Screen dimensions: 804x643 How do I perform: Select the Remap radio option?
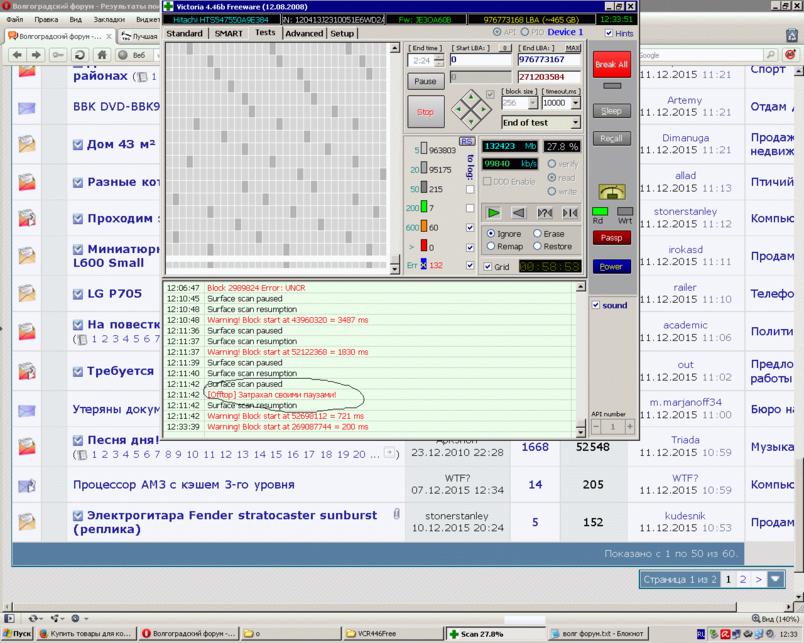click(489, 246)
